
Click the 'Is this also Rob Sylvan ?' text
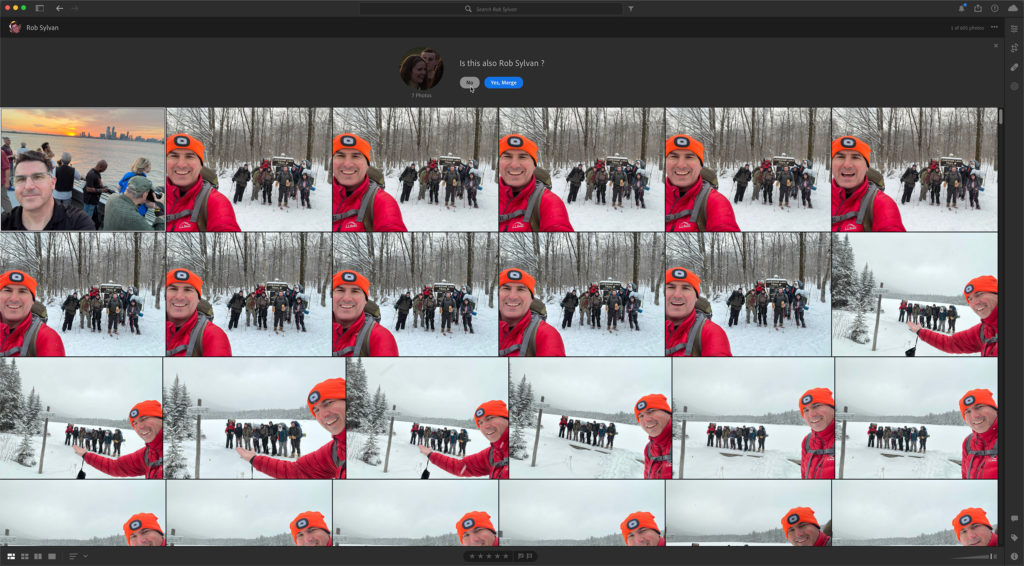[x=502, y=63]
